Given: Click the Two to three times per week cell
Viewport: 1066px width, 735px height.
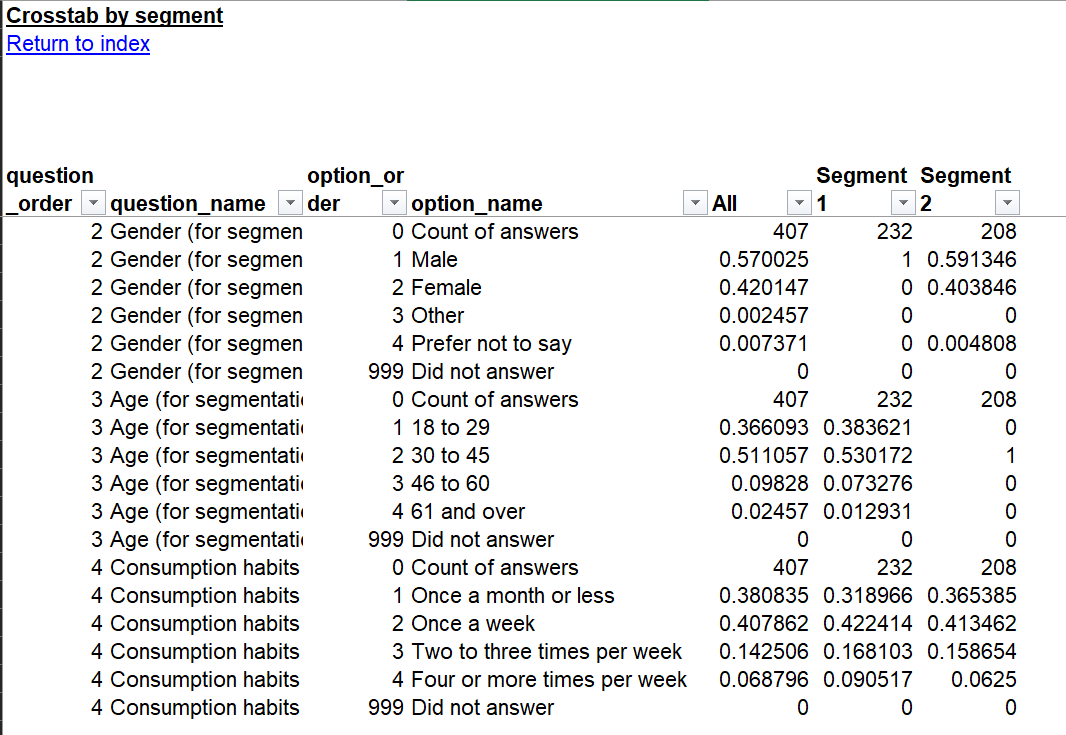Looking at the screenshot, I should click(546, 652).
